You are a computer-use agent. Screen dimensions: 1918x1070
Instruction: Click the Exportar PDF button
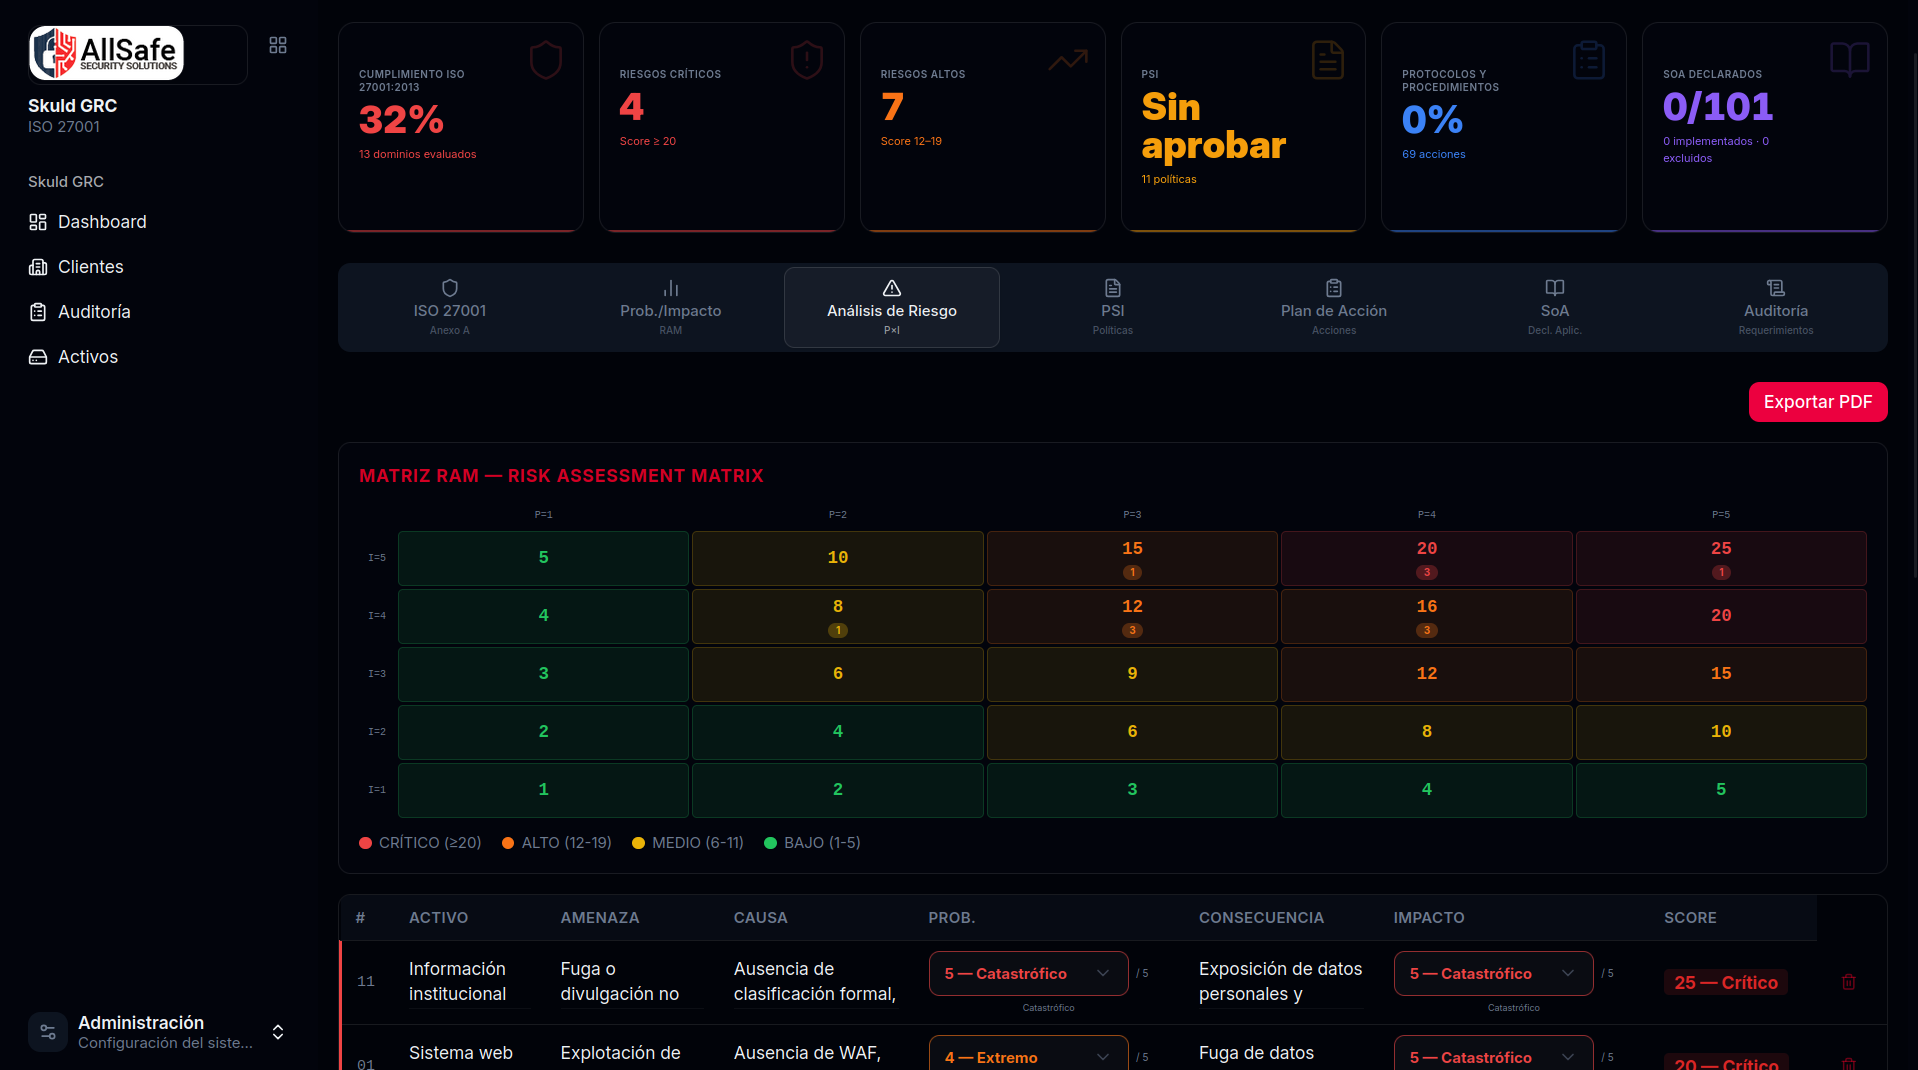1818,402
